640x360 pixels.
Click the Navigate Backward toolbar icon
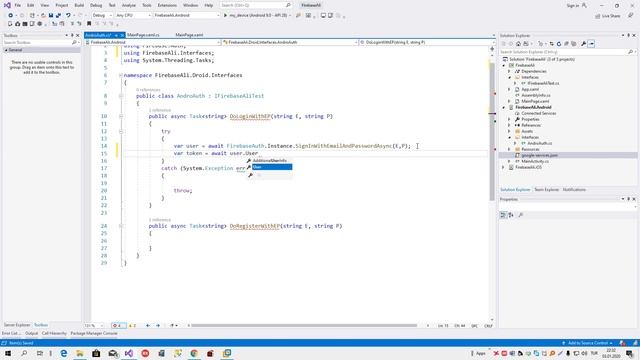tap(10, 15)
